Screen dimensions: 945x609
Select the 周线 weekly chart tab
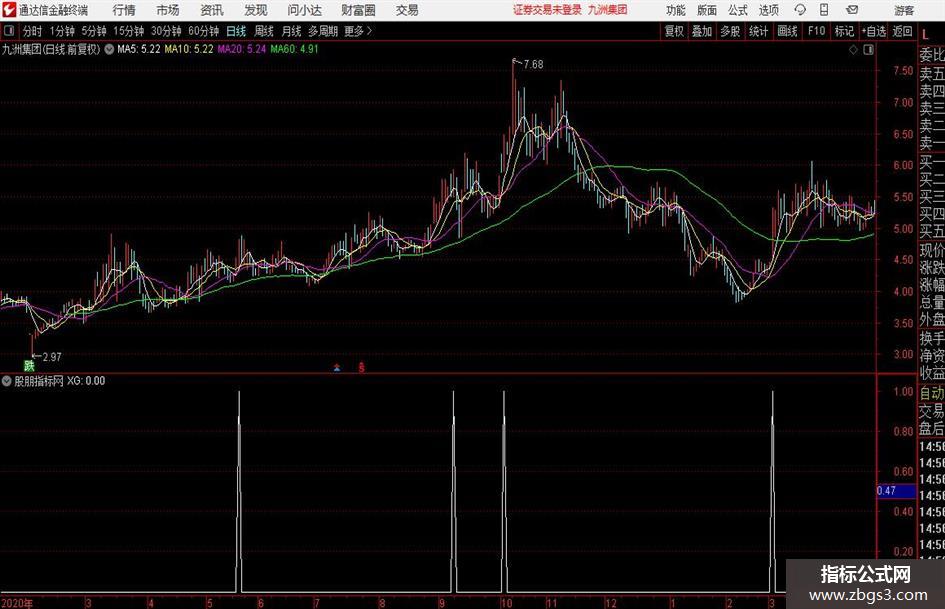264,31
